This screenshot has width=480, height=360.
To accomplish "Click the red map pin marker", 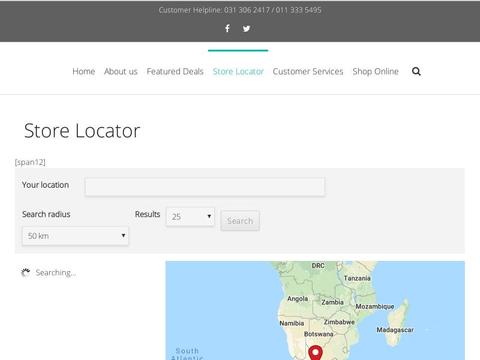I will click(315, 353).
